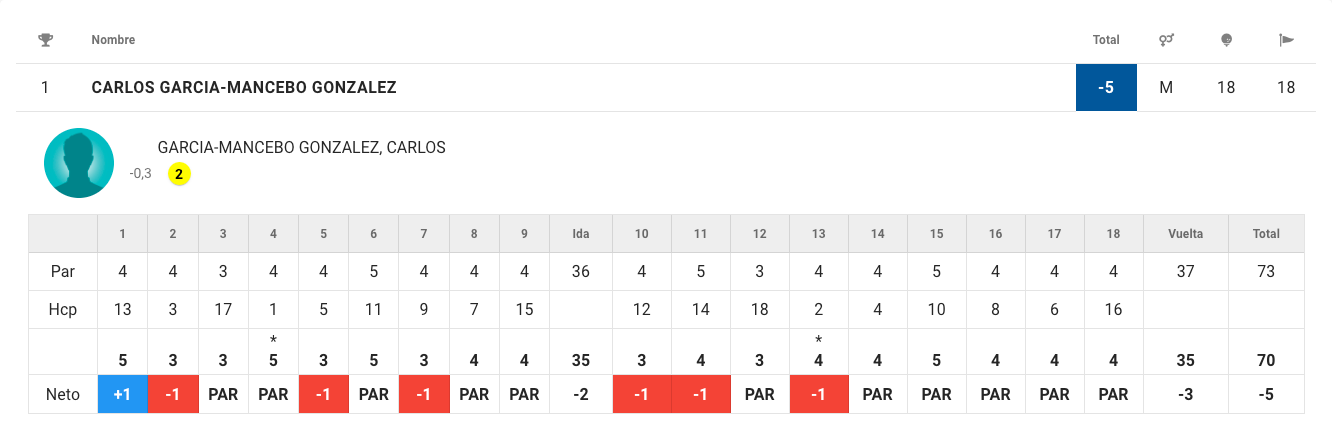Image resolution: width=1332 pixels, height=426 pixels.
Task: Click the trophy ranking column icon
Action: (45, 40)
